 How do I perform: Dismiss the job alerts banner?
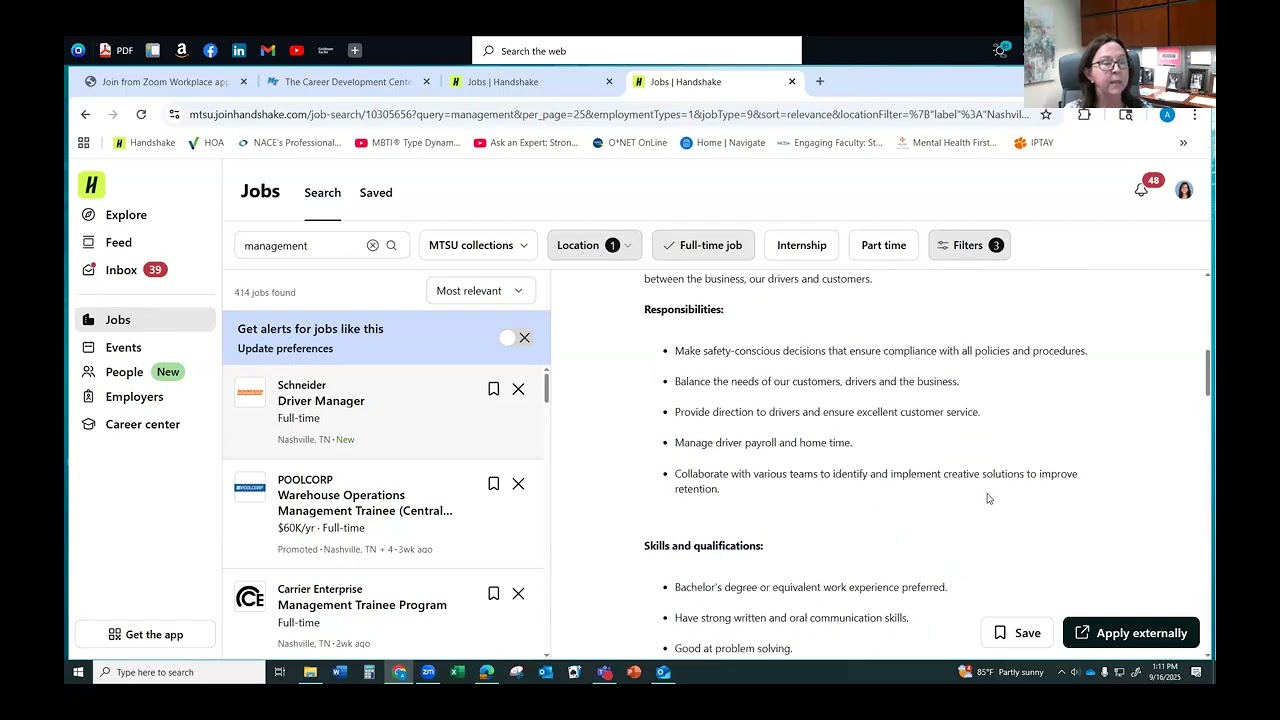click(x=524, y=338)
